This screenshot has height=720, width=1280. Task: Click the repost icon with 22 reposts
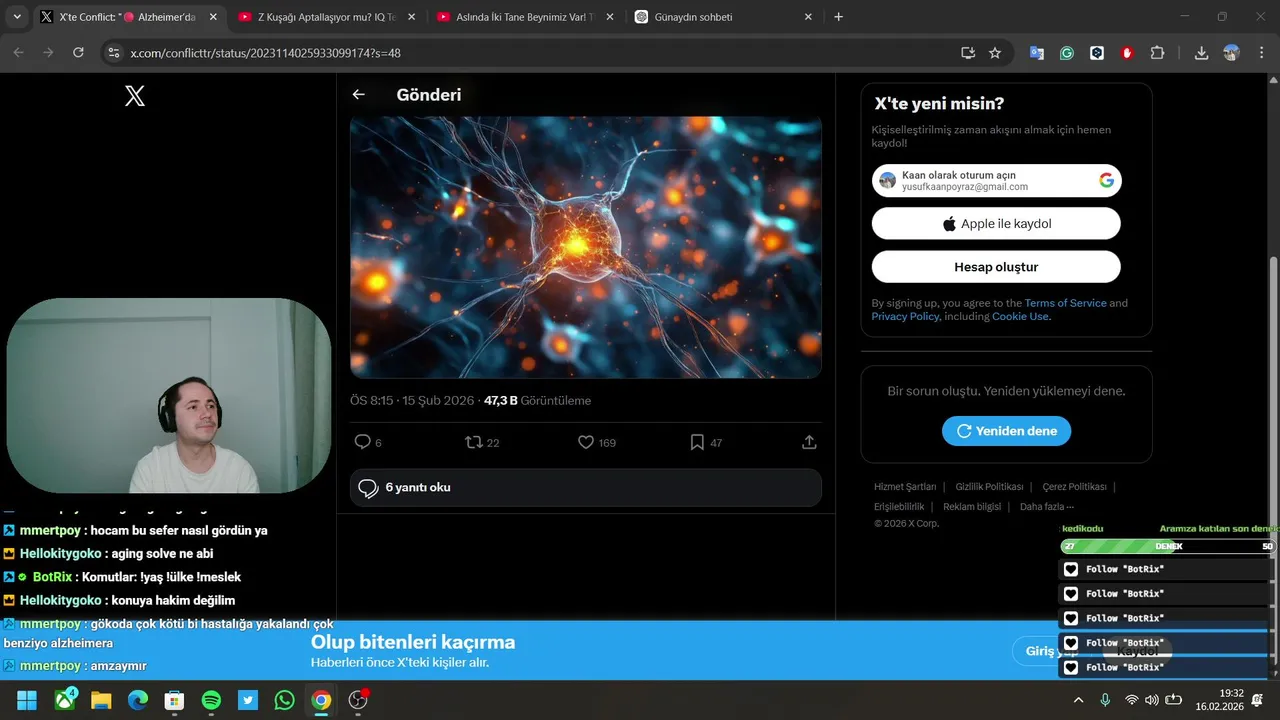pos(474,442)
